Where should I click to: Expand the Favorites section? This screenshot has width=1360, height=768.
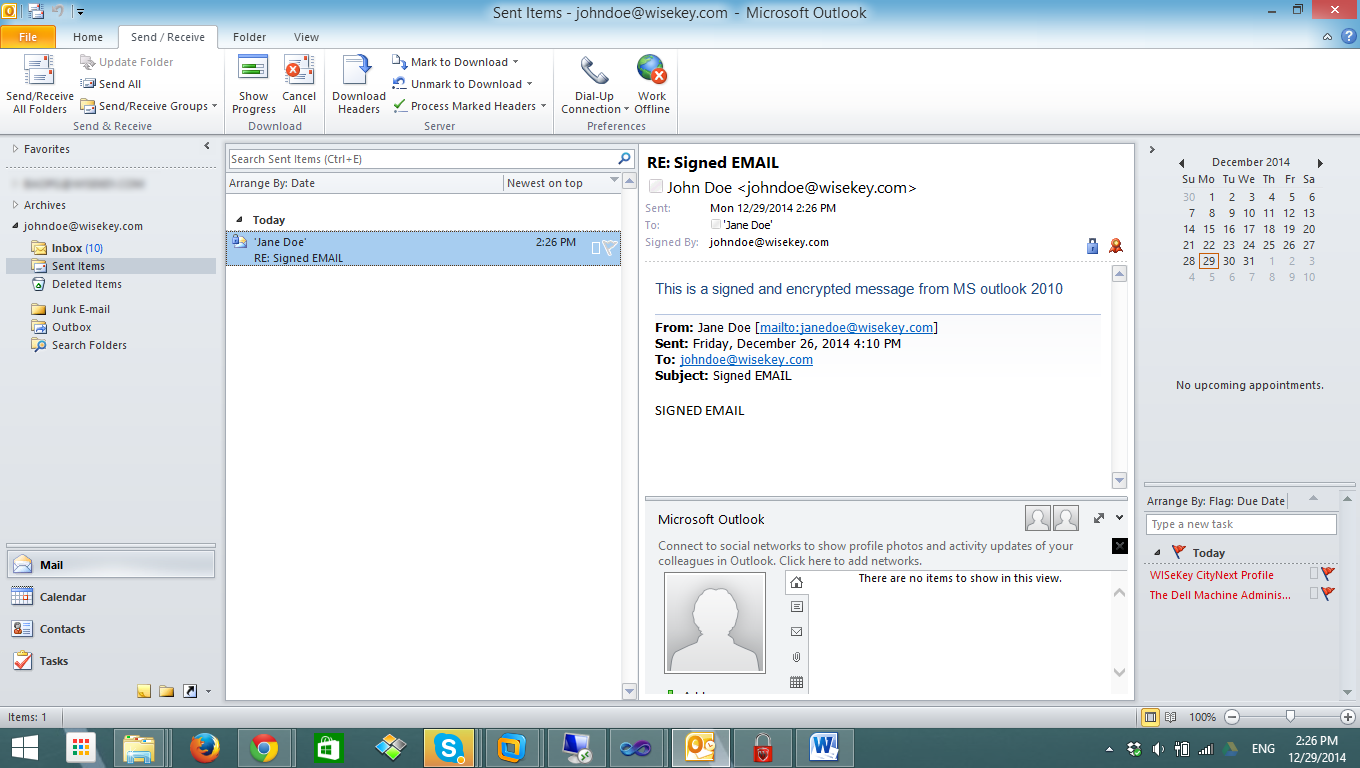(15, 149)
